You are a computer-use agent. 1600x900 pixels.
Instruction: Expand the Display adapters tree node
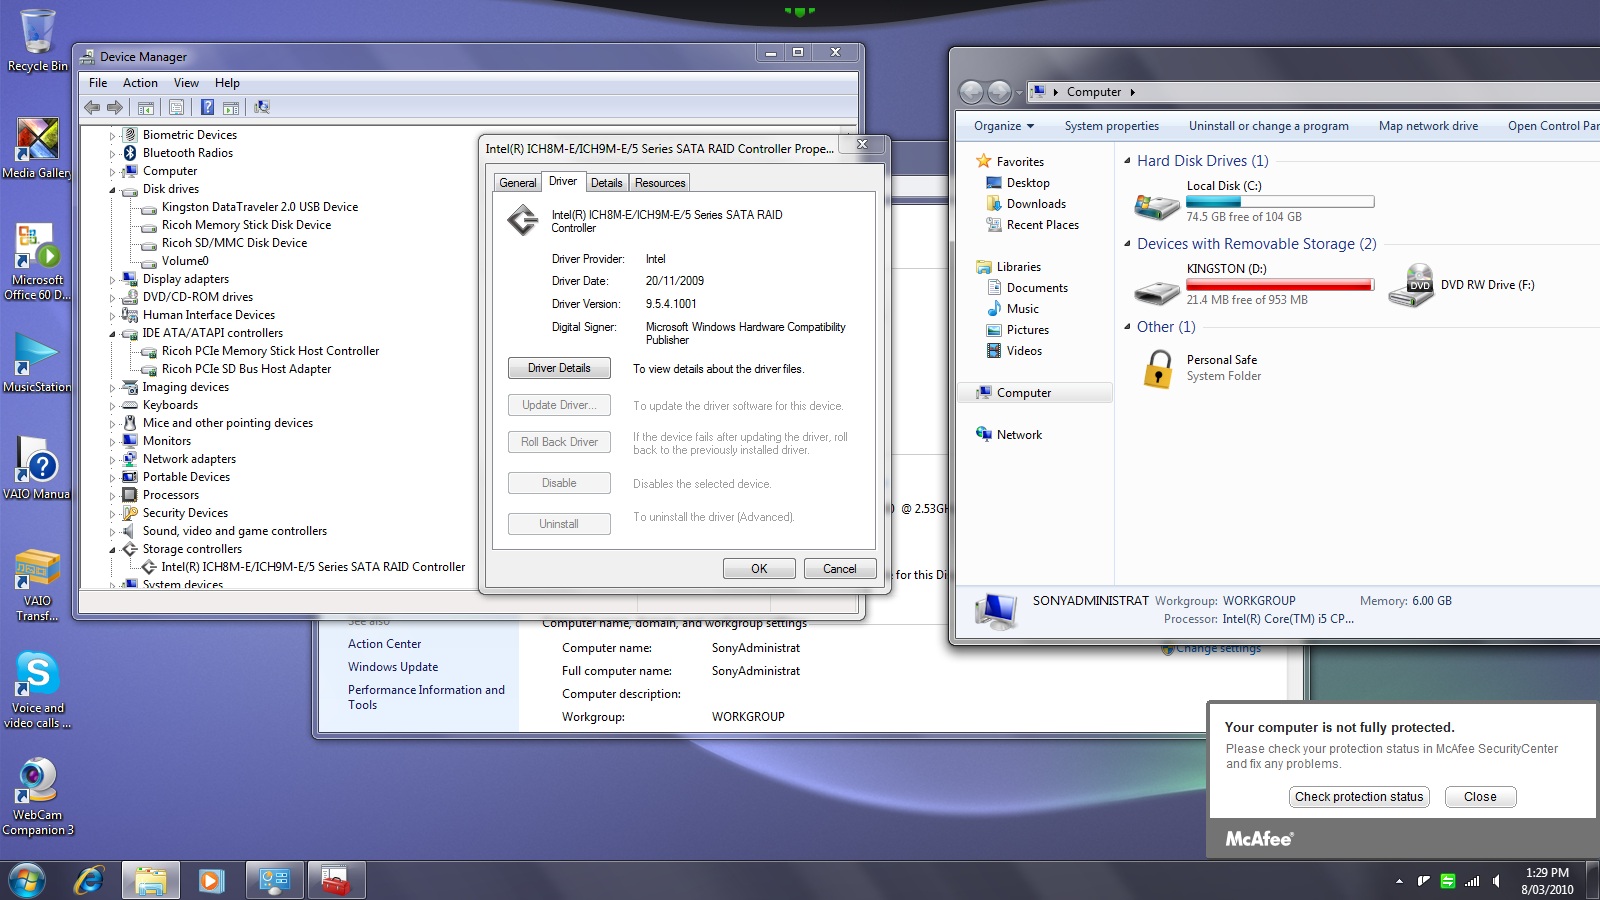coord(112,280)
